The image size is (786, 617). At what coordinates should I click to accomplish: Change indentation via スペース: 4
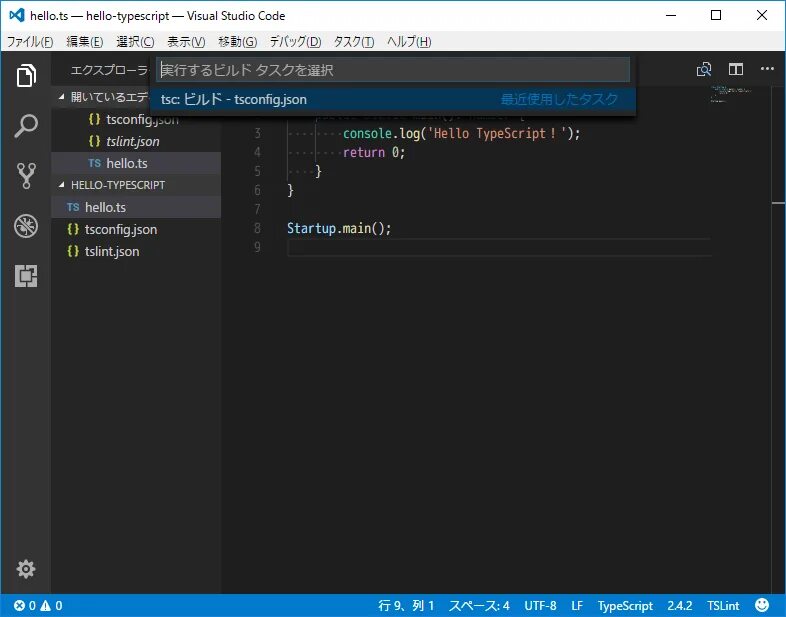[x=479, y=605]
